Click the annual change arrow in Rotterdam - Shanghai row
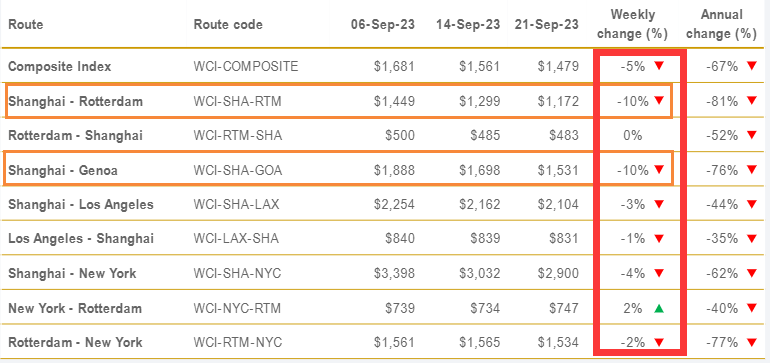 pyautogui.click(x=751, y=136)
